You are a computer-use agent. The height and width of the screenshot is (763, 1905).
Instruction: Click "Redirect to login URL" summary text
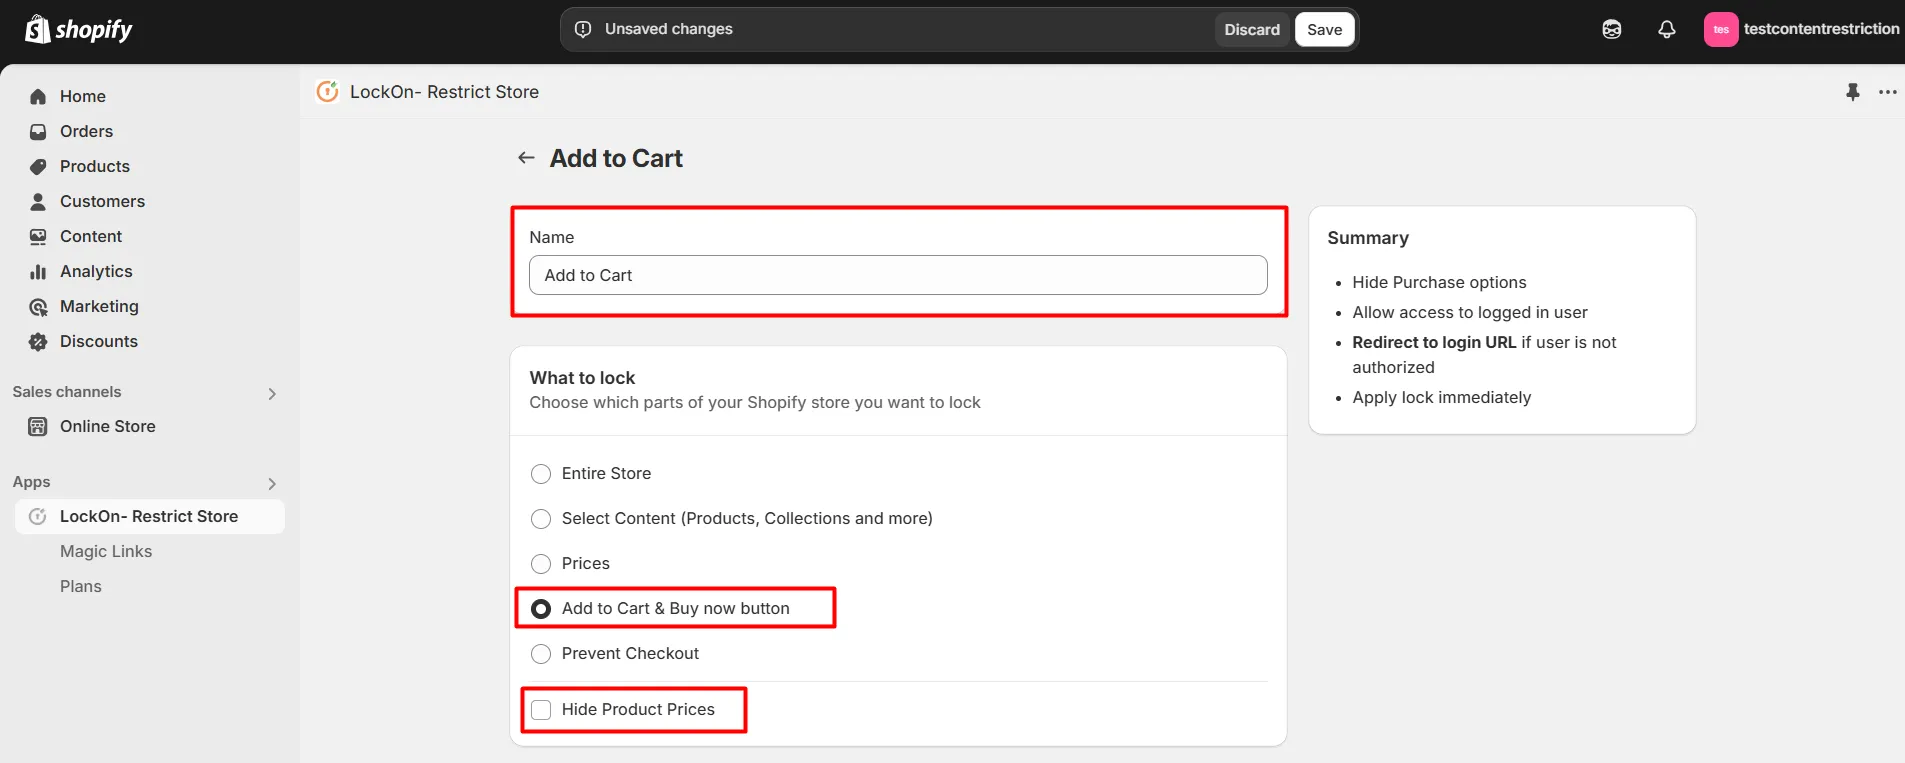coord(1434,342)
